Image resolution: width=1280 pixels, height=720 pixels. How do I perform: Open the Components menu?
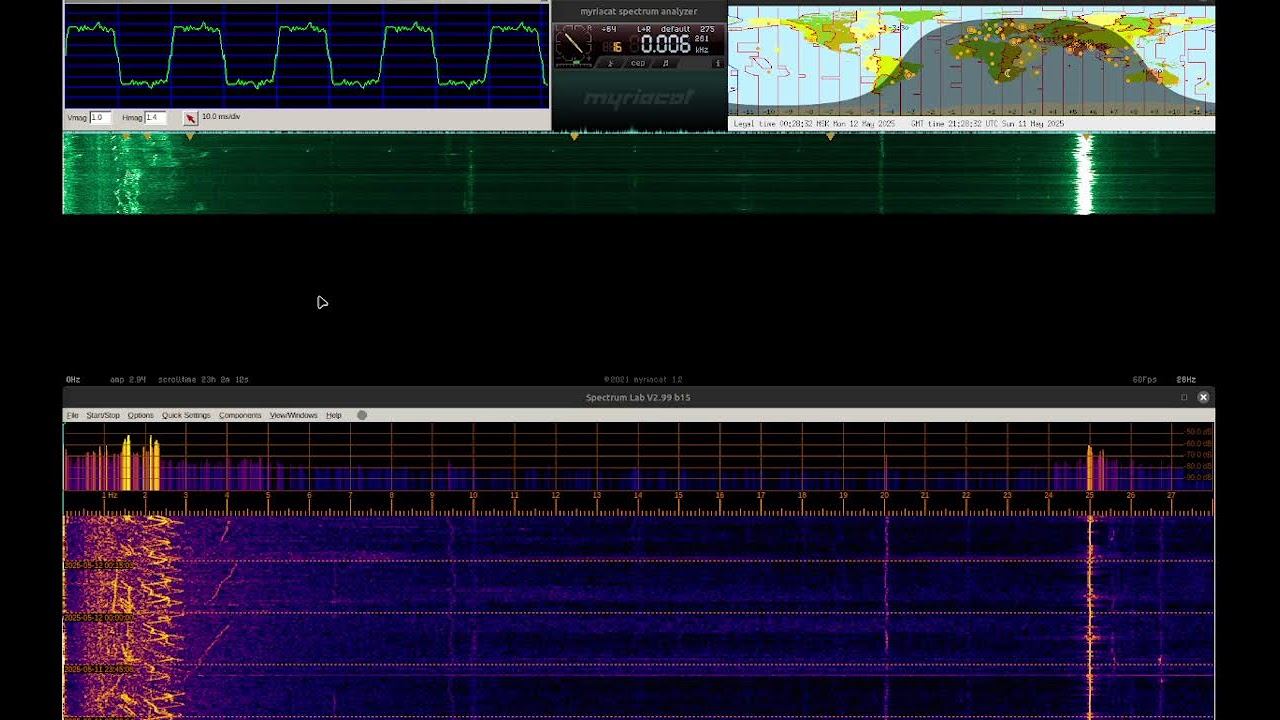click(240, 415)
